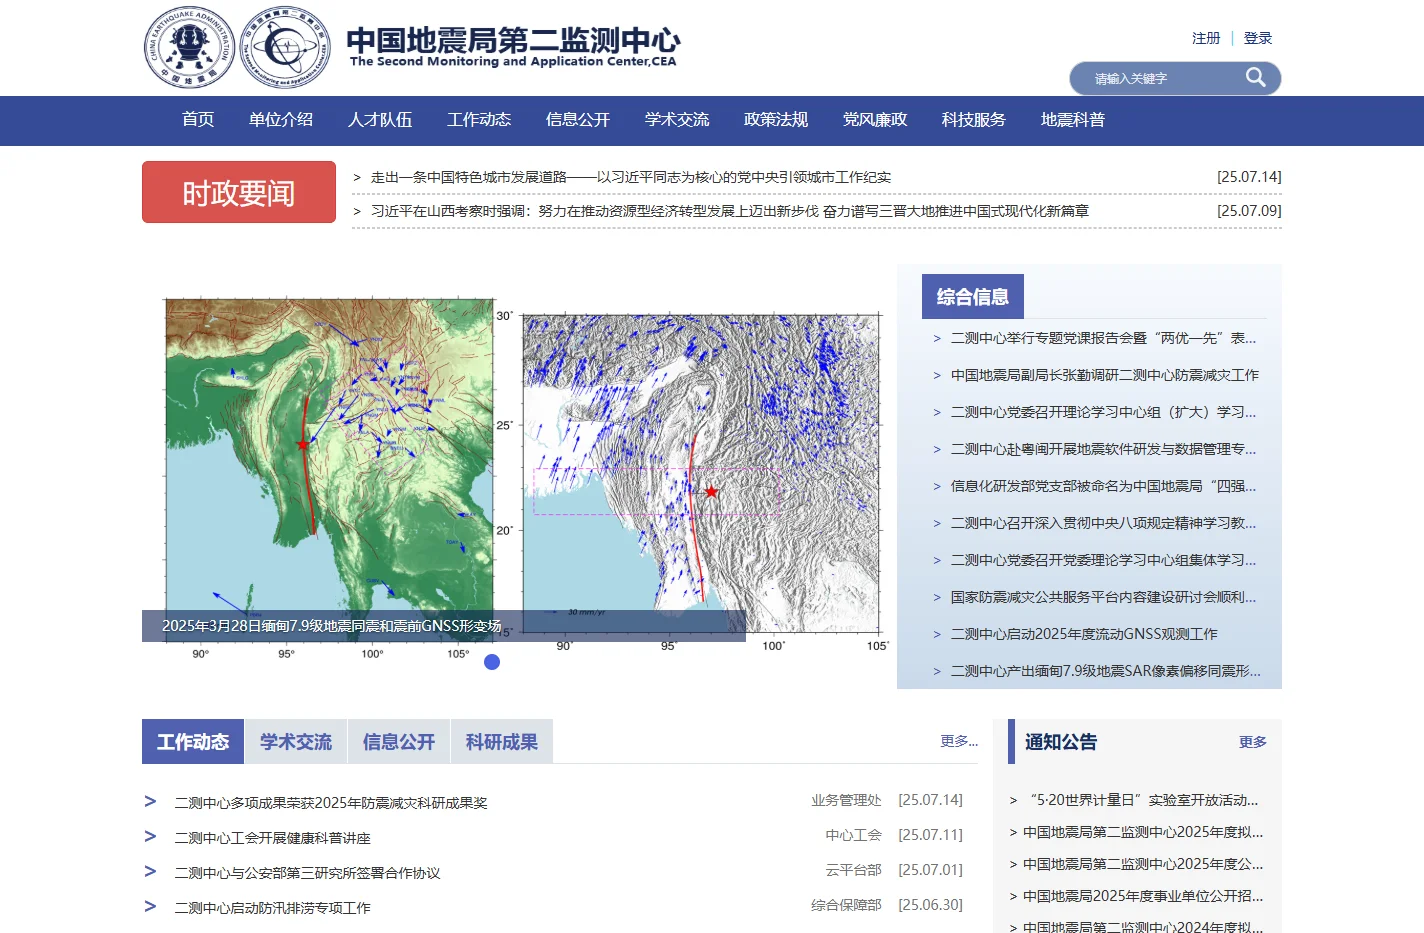Image resolution: width=1424 pixels, height=933 pixels.
Task: Open 二测中心启动2025年度流动GNSS观测工作 article
Action: (x=1084, y=634)
